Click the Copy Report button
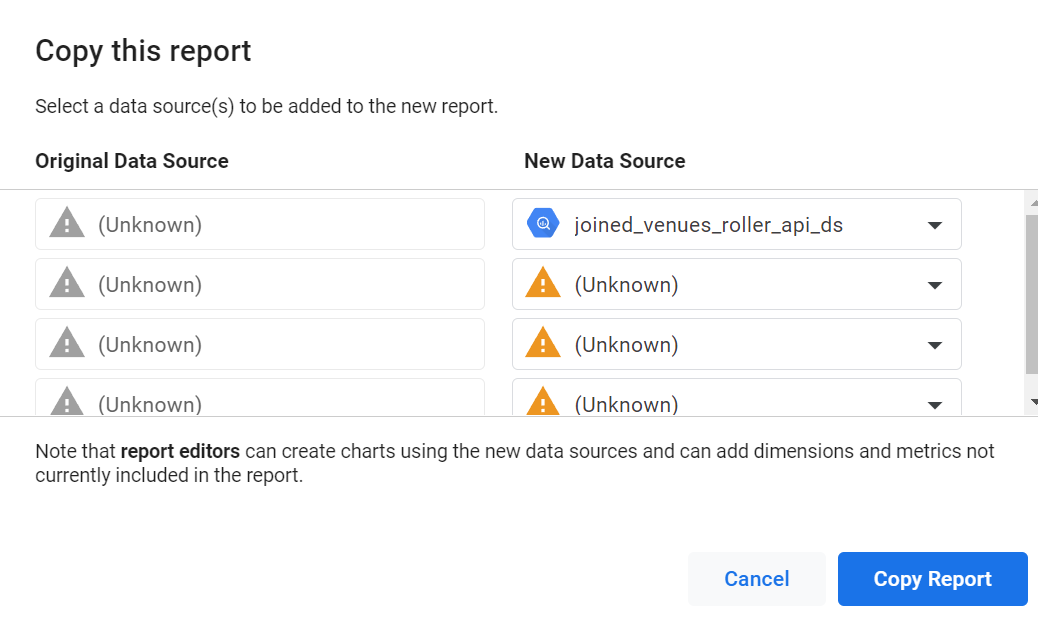The image size is (1038, 617). (x=932, y=578)
